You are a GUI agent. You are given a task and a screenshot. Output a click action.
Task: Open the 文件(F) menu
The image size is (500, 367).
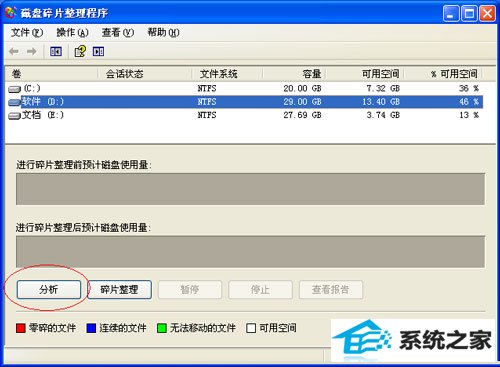click(x=27, y=32)
